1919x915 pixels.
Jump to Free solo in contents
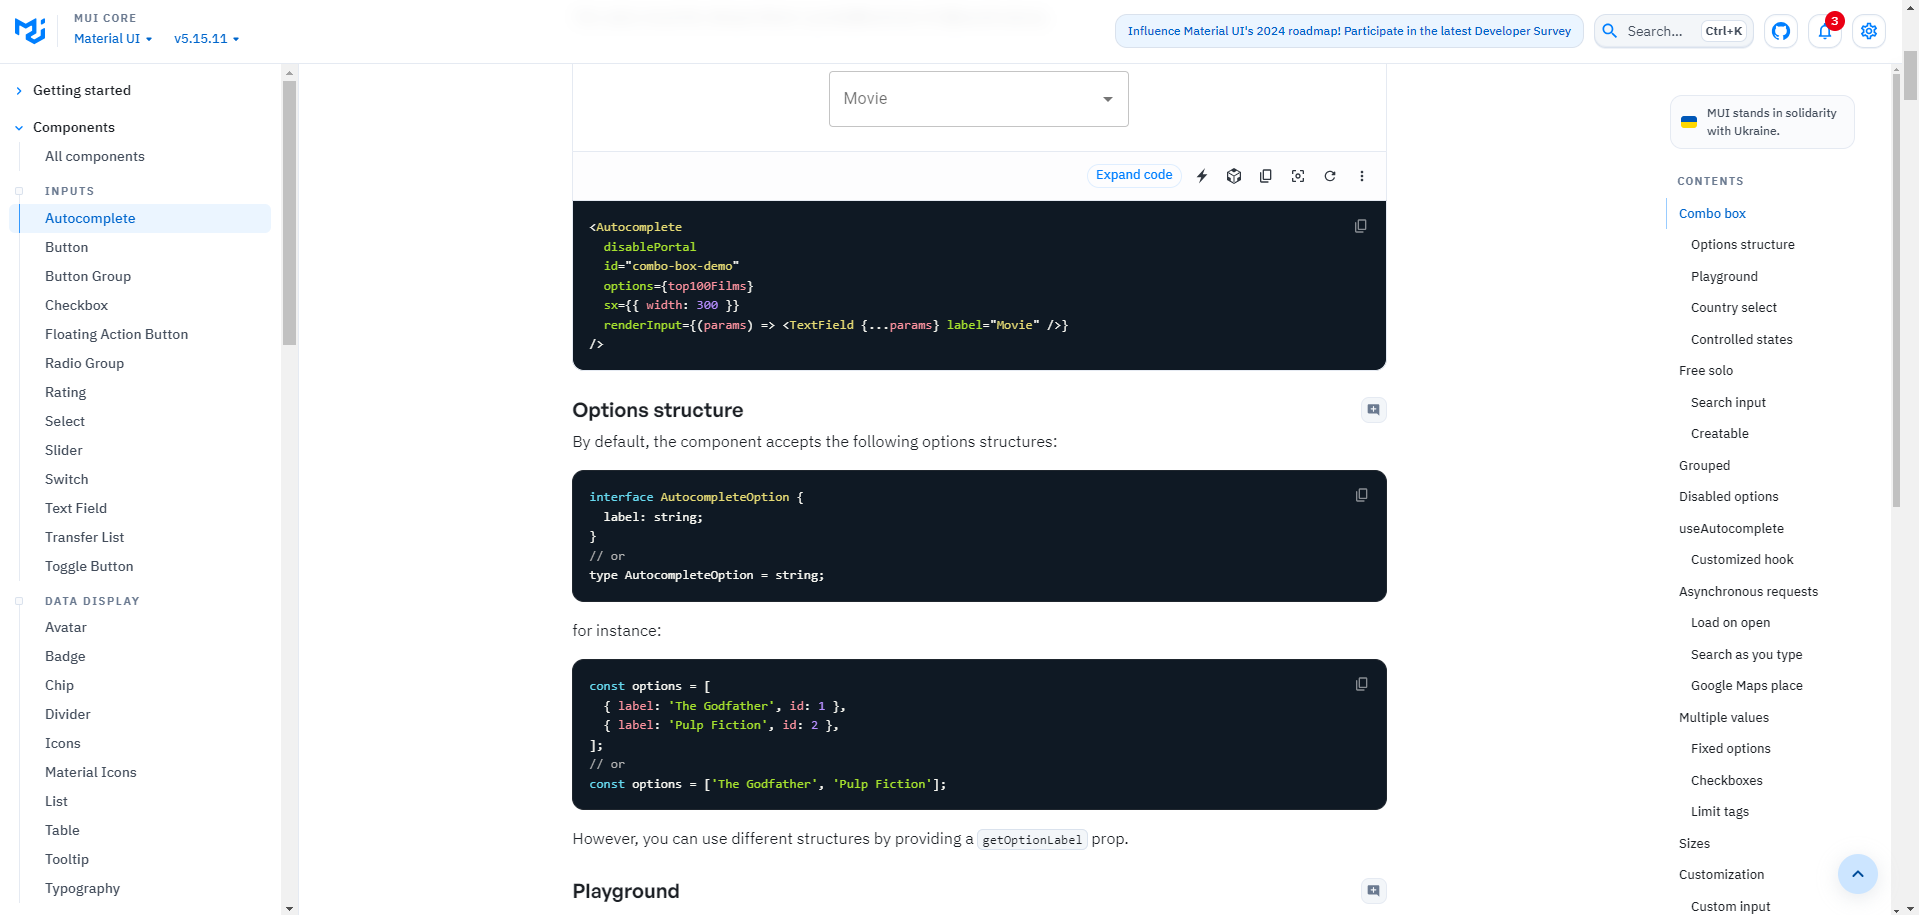pyautogui.click(x=1706, y=371)
